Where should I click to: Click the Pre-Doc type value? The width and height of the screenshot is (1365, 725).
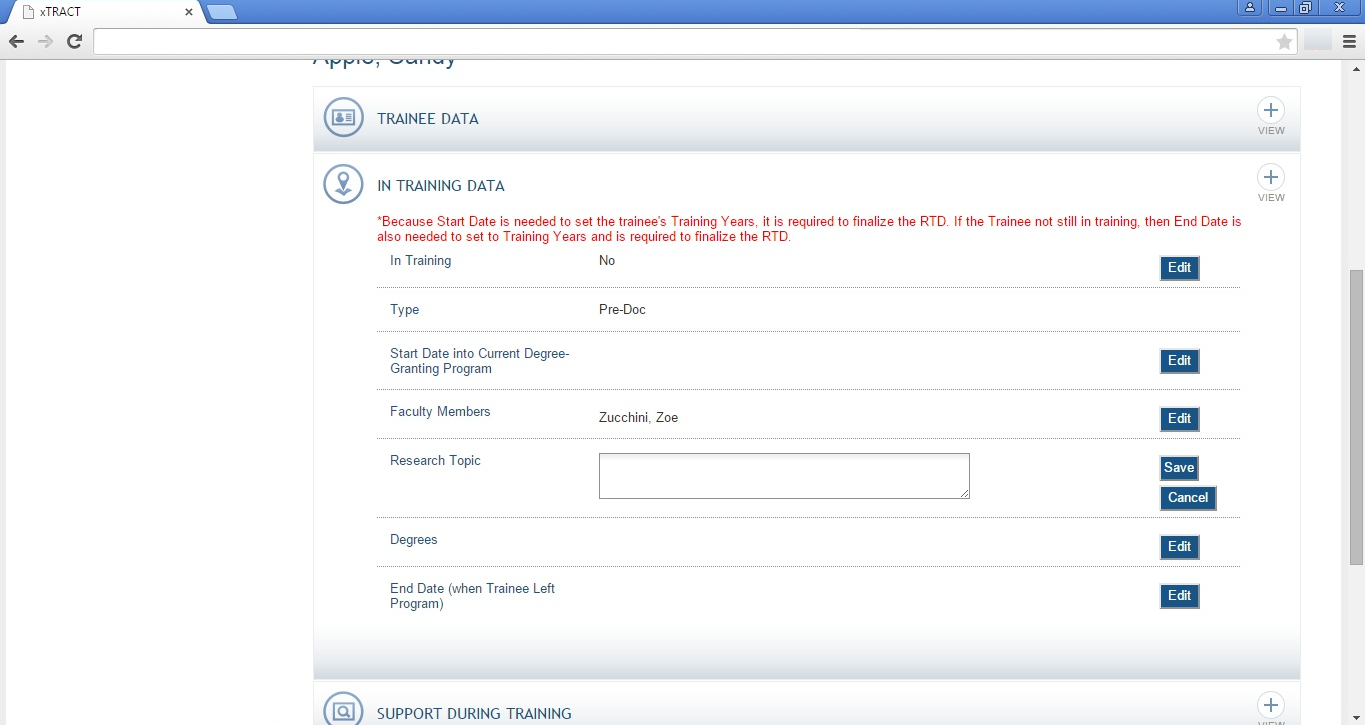pyautogui.click(x=622, y=310)
